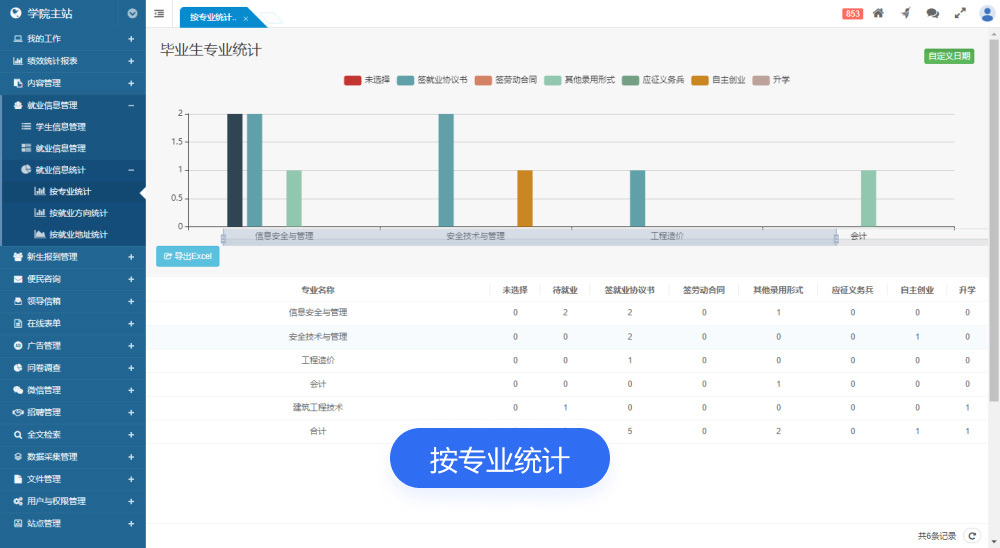Open the 853 notification badge
This screenshot has width=1000, height=548.
(x=852, y=13)
